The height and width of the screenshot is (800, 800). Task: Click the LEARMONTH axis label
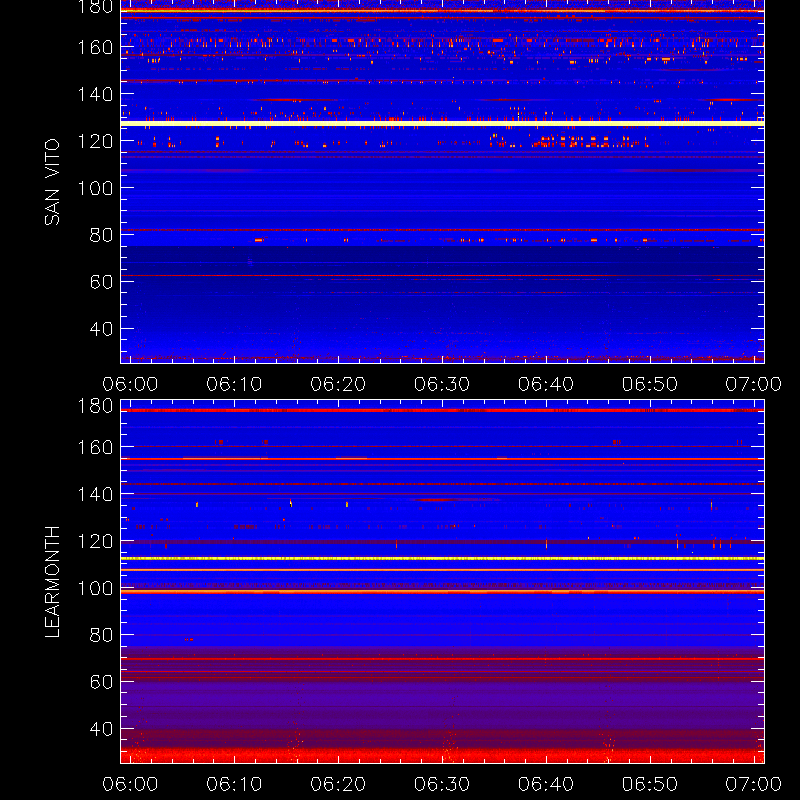(52, 582)
